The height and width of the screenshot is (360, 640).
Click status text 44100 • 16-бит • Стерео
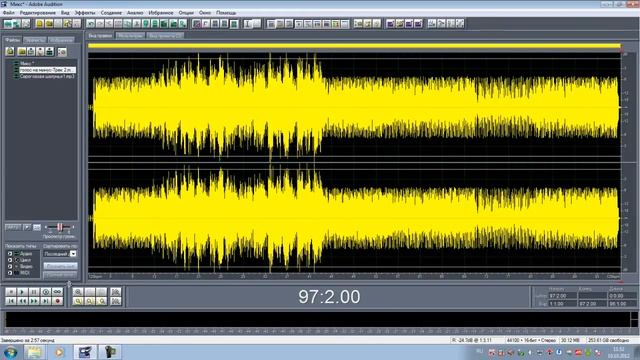(x=531, y=340)
